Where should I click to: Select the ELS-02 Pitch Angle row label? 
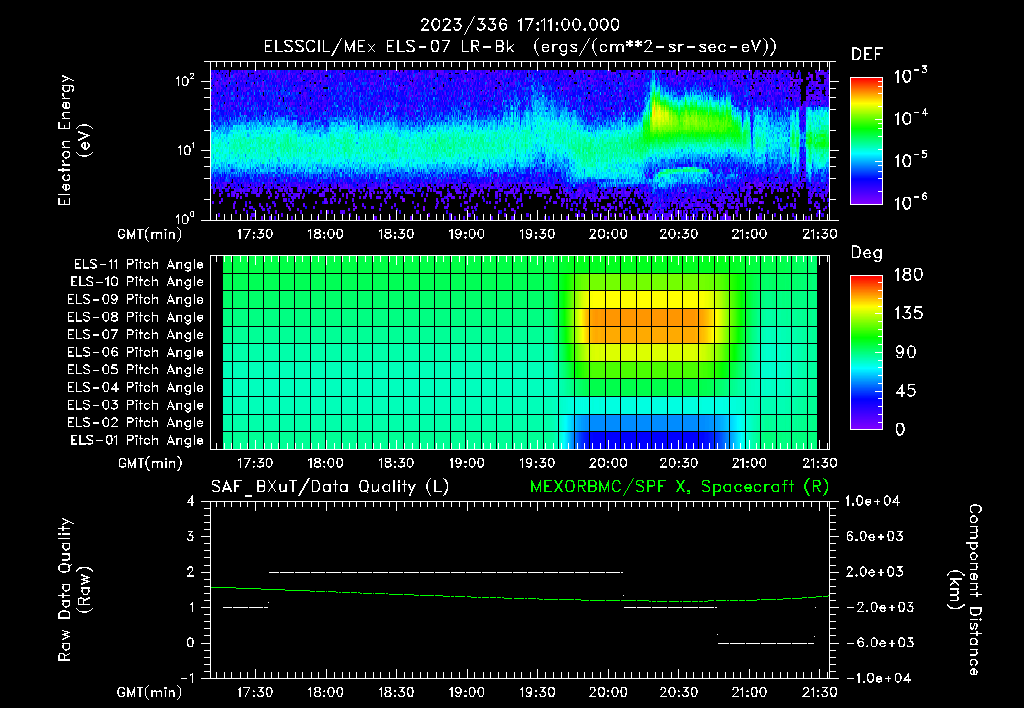136,423
